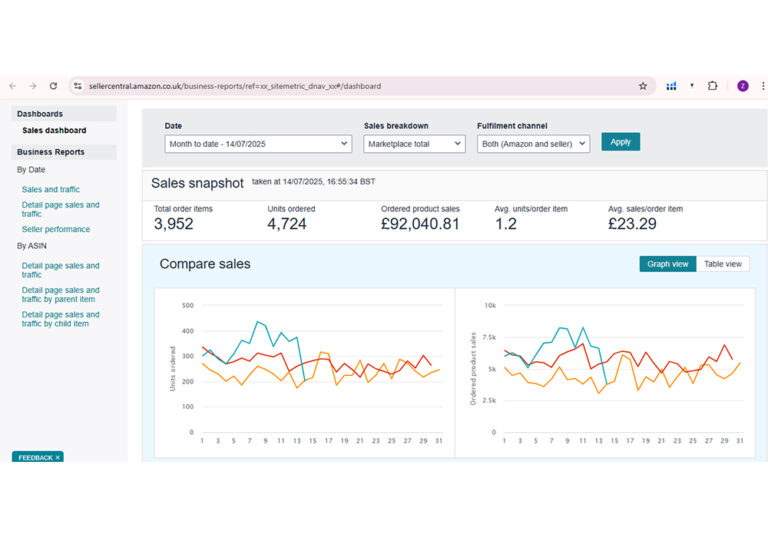Dismiss the Feedback tab using its X

[57, 458]
